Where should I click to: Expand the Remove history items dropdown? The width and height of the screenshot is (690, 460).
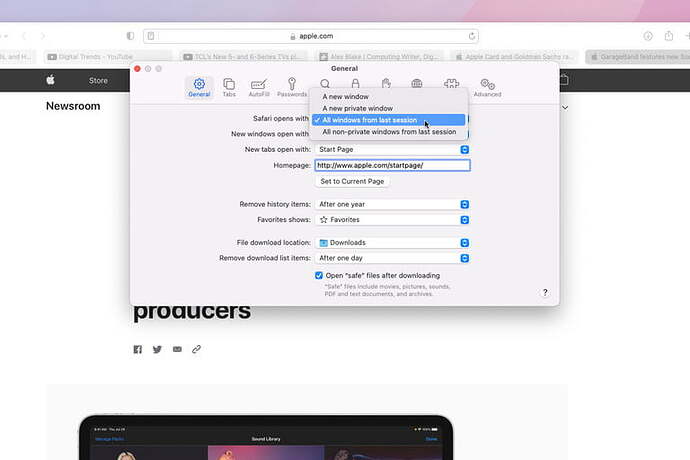tap(392, 204)
